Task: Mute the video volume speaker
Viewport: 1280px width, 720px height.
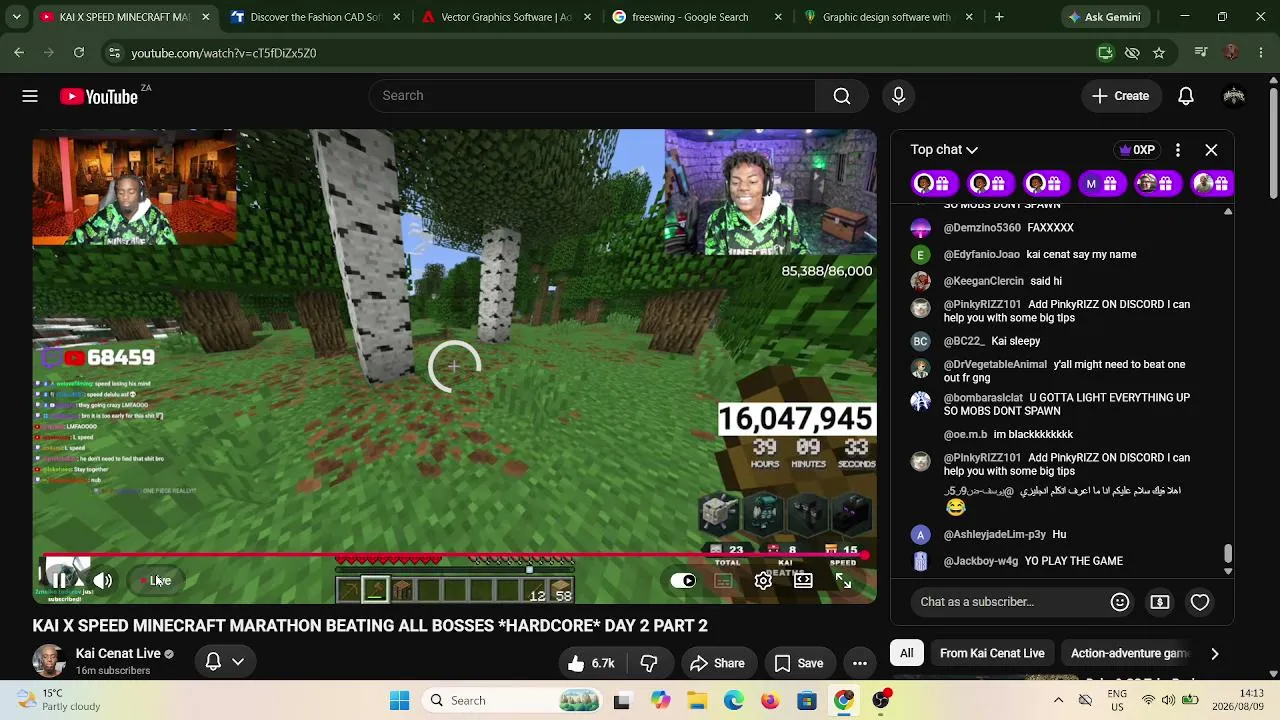Action: 103,580
